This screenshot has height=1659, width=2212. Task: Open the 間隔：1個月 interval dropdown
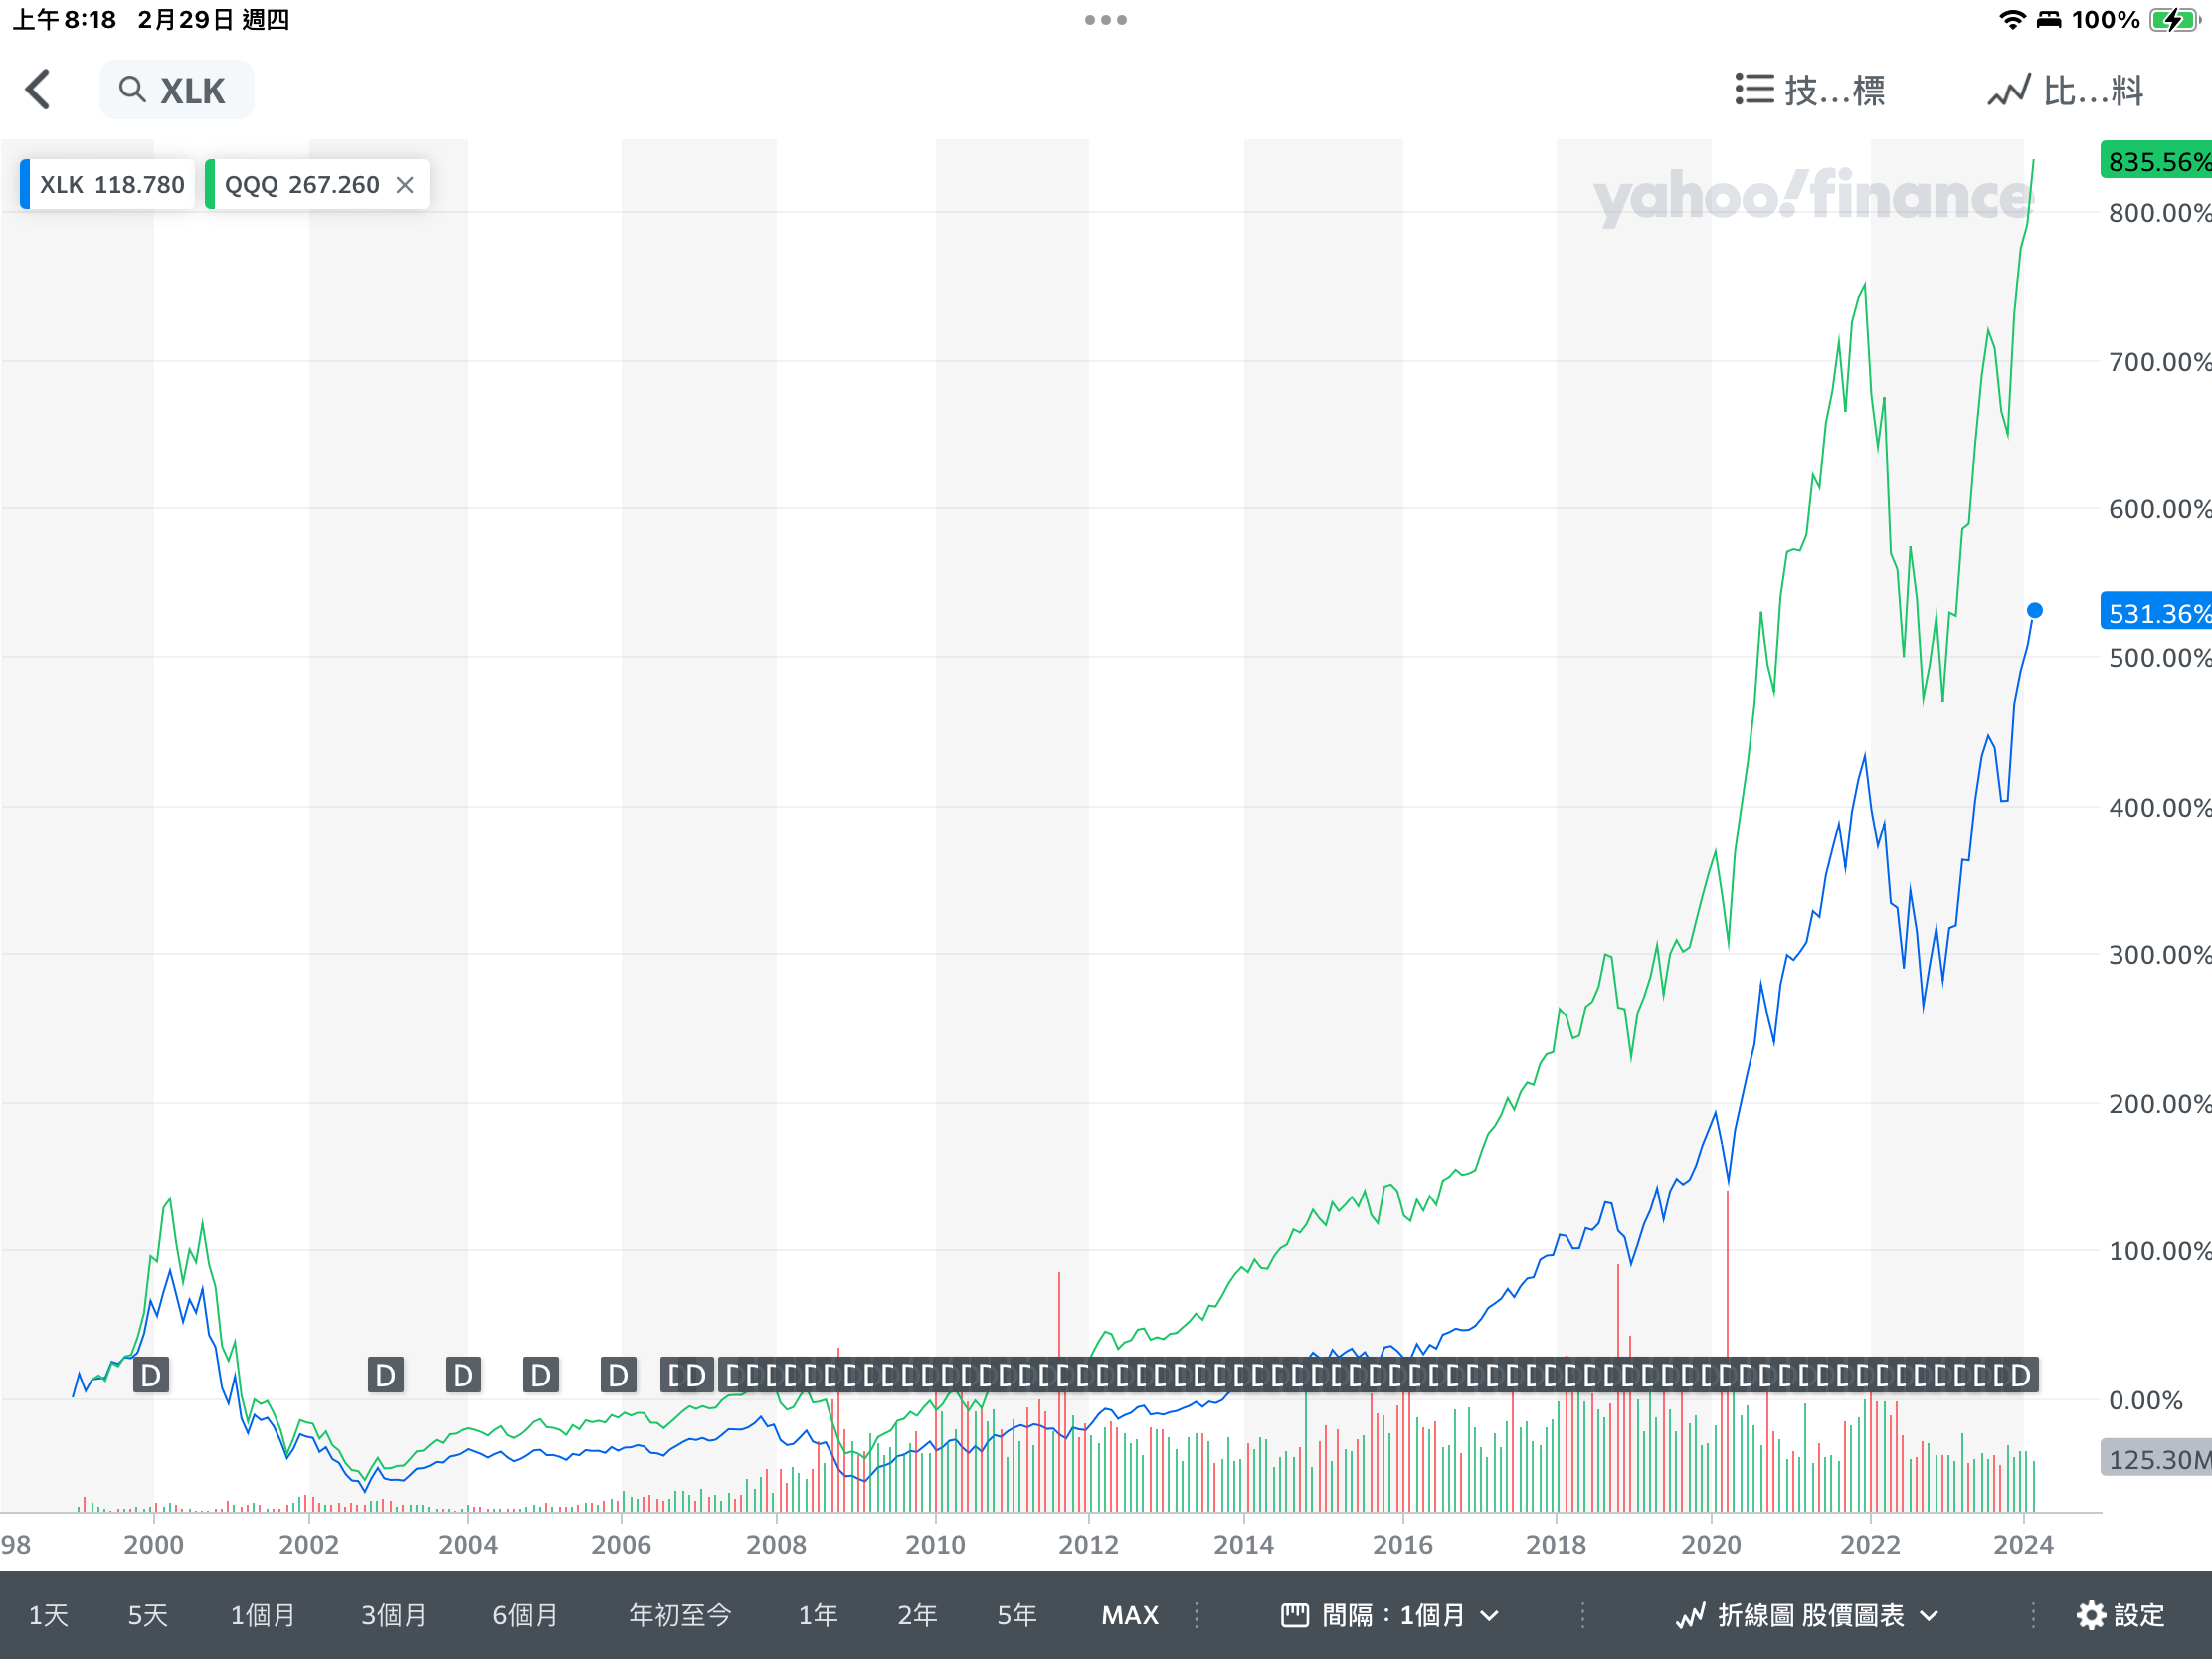[1390, 1615]
